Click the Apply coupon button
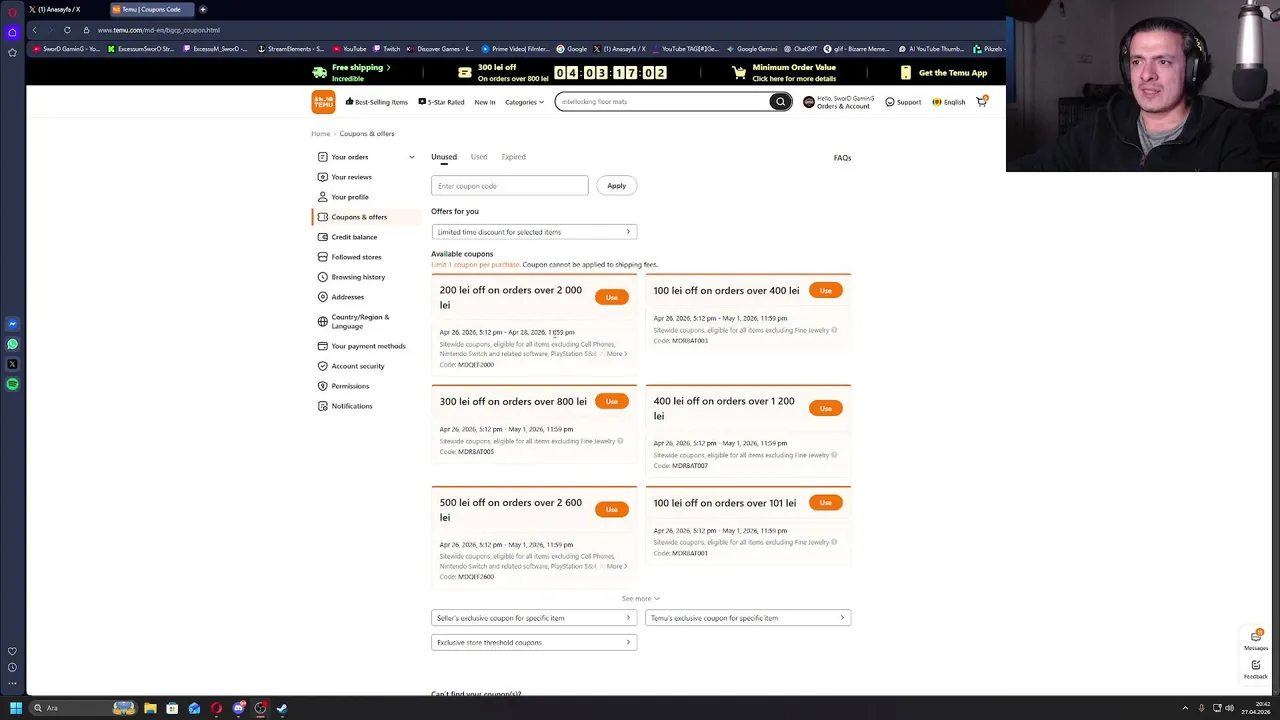1280x720 pixels. (616, 185)
